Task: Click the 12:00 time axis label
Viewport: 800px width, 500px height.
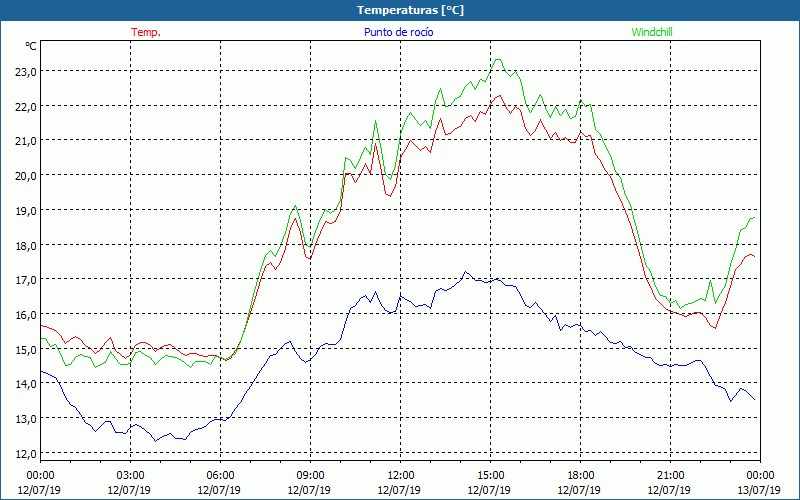Action: tap(401, 475)
